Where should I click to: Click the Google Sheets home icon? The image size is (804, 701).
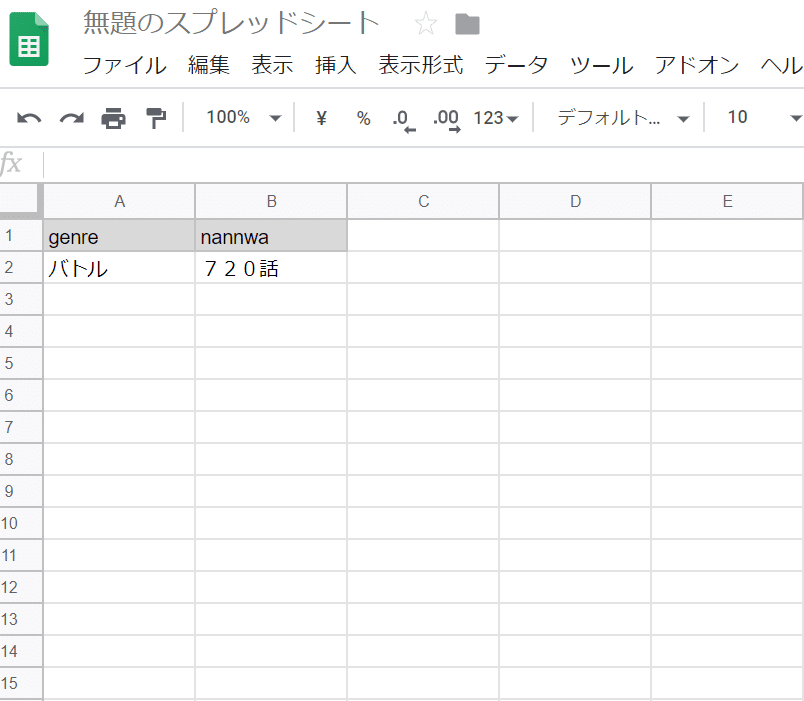(29, 39)
